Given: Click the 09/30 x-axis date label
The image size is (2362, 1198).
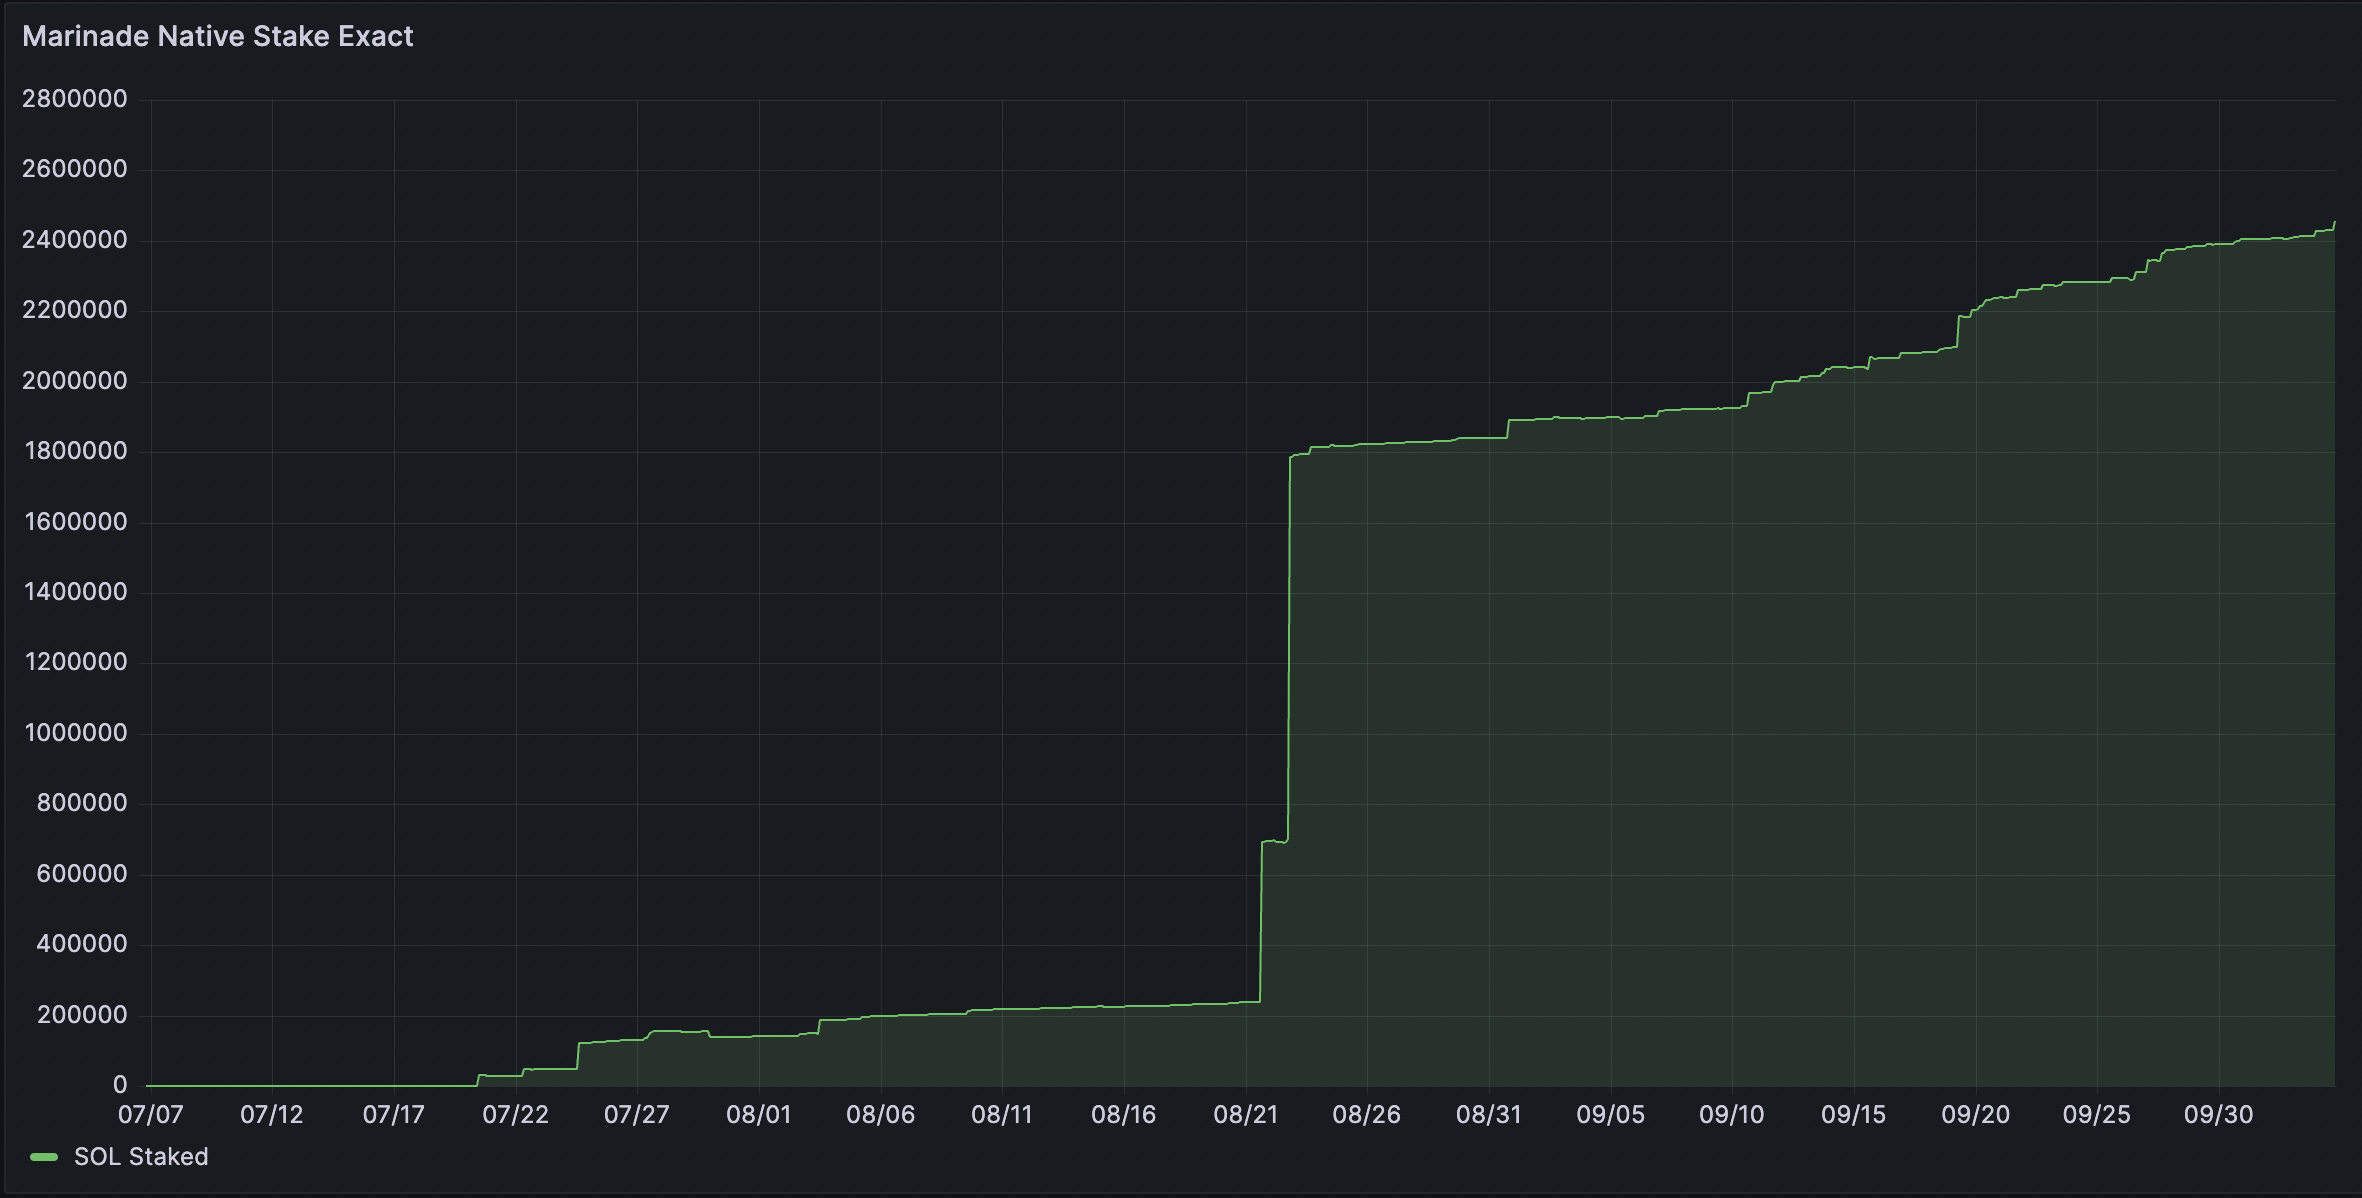Looking at the screenshot, I should [x=2218, y=1115].
